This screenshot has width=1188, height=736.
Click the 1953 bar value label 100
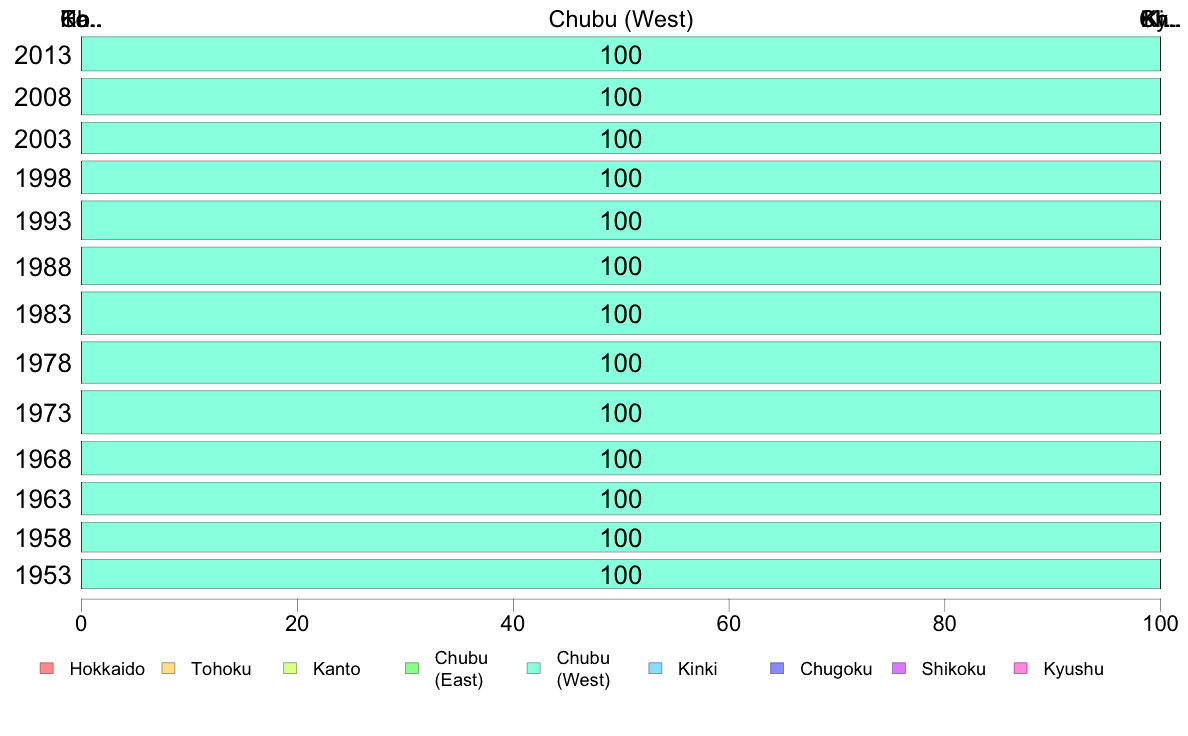(621, 575)
